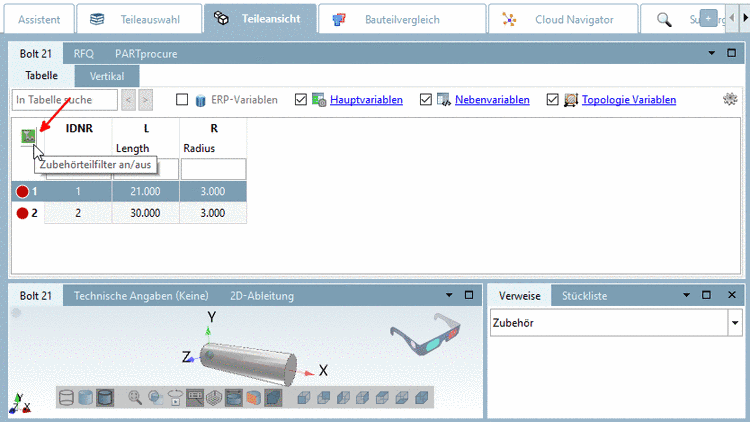Choose the second cube view orientation
This screenshot has height=422, width=750.
323,398
